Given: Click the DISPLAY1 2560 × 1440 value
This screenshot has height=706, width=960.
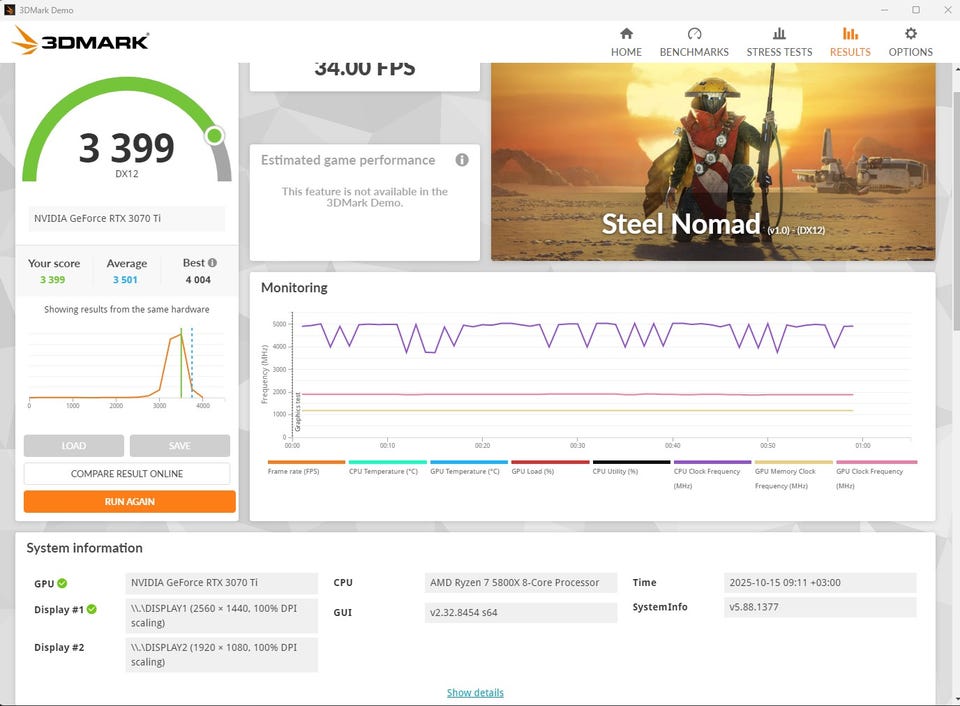Looking at the screenshot, I should (x=222, y=615).
